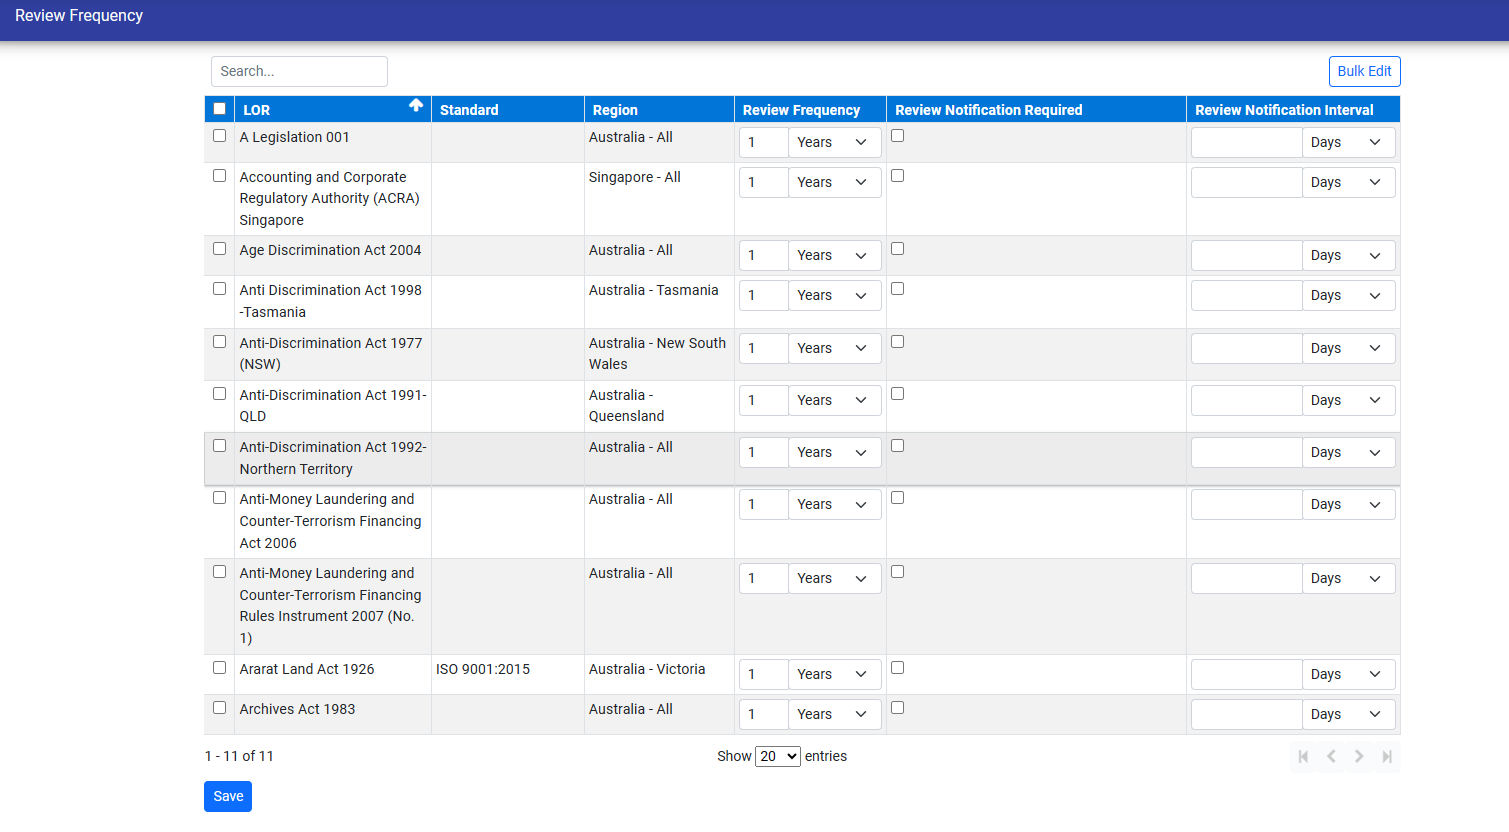Click the LOR column sort arrow icon
This screenshot has height=832, width=1509.
tap(416, 106)
